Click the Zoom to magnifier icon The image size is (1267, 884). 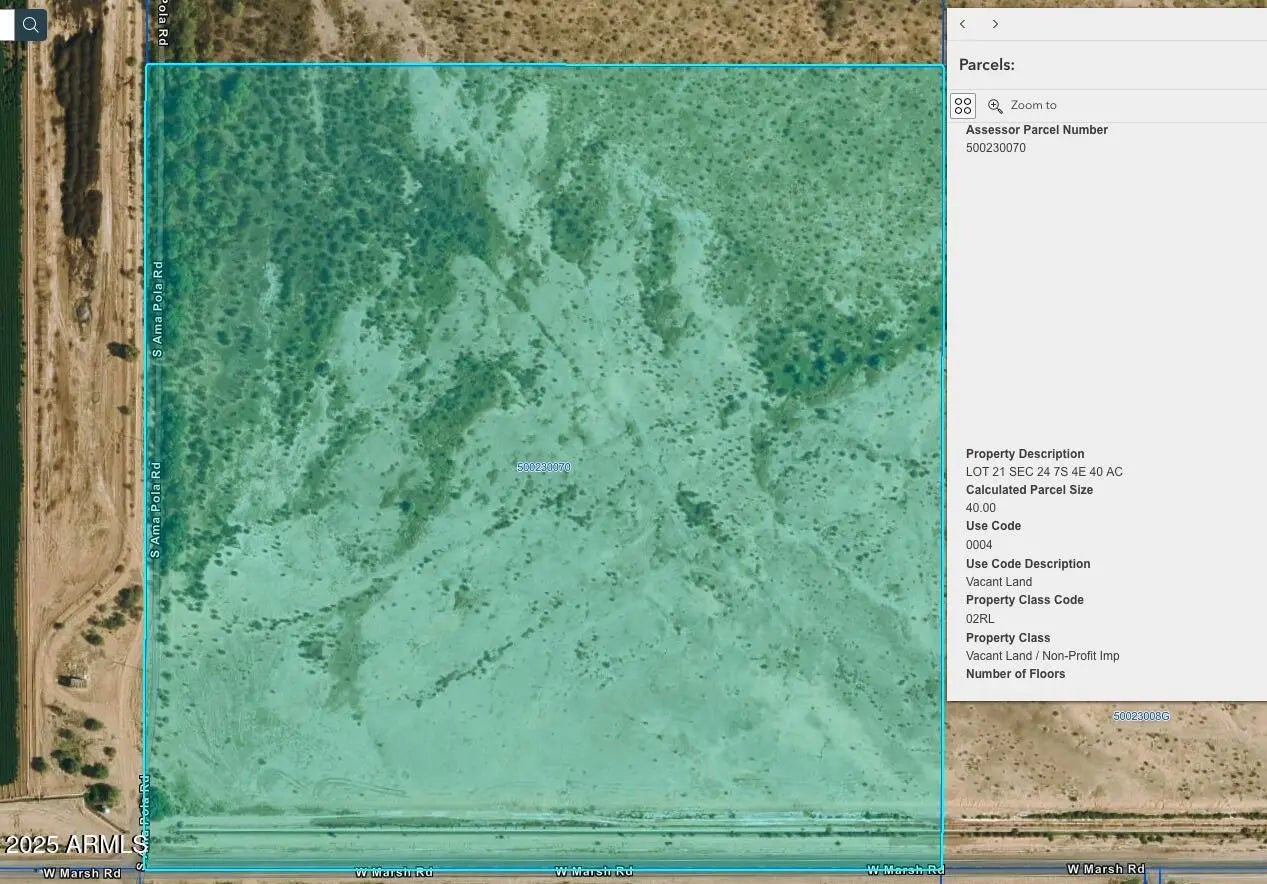point(995,106)
